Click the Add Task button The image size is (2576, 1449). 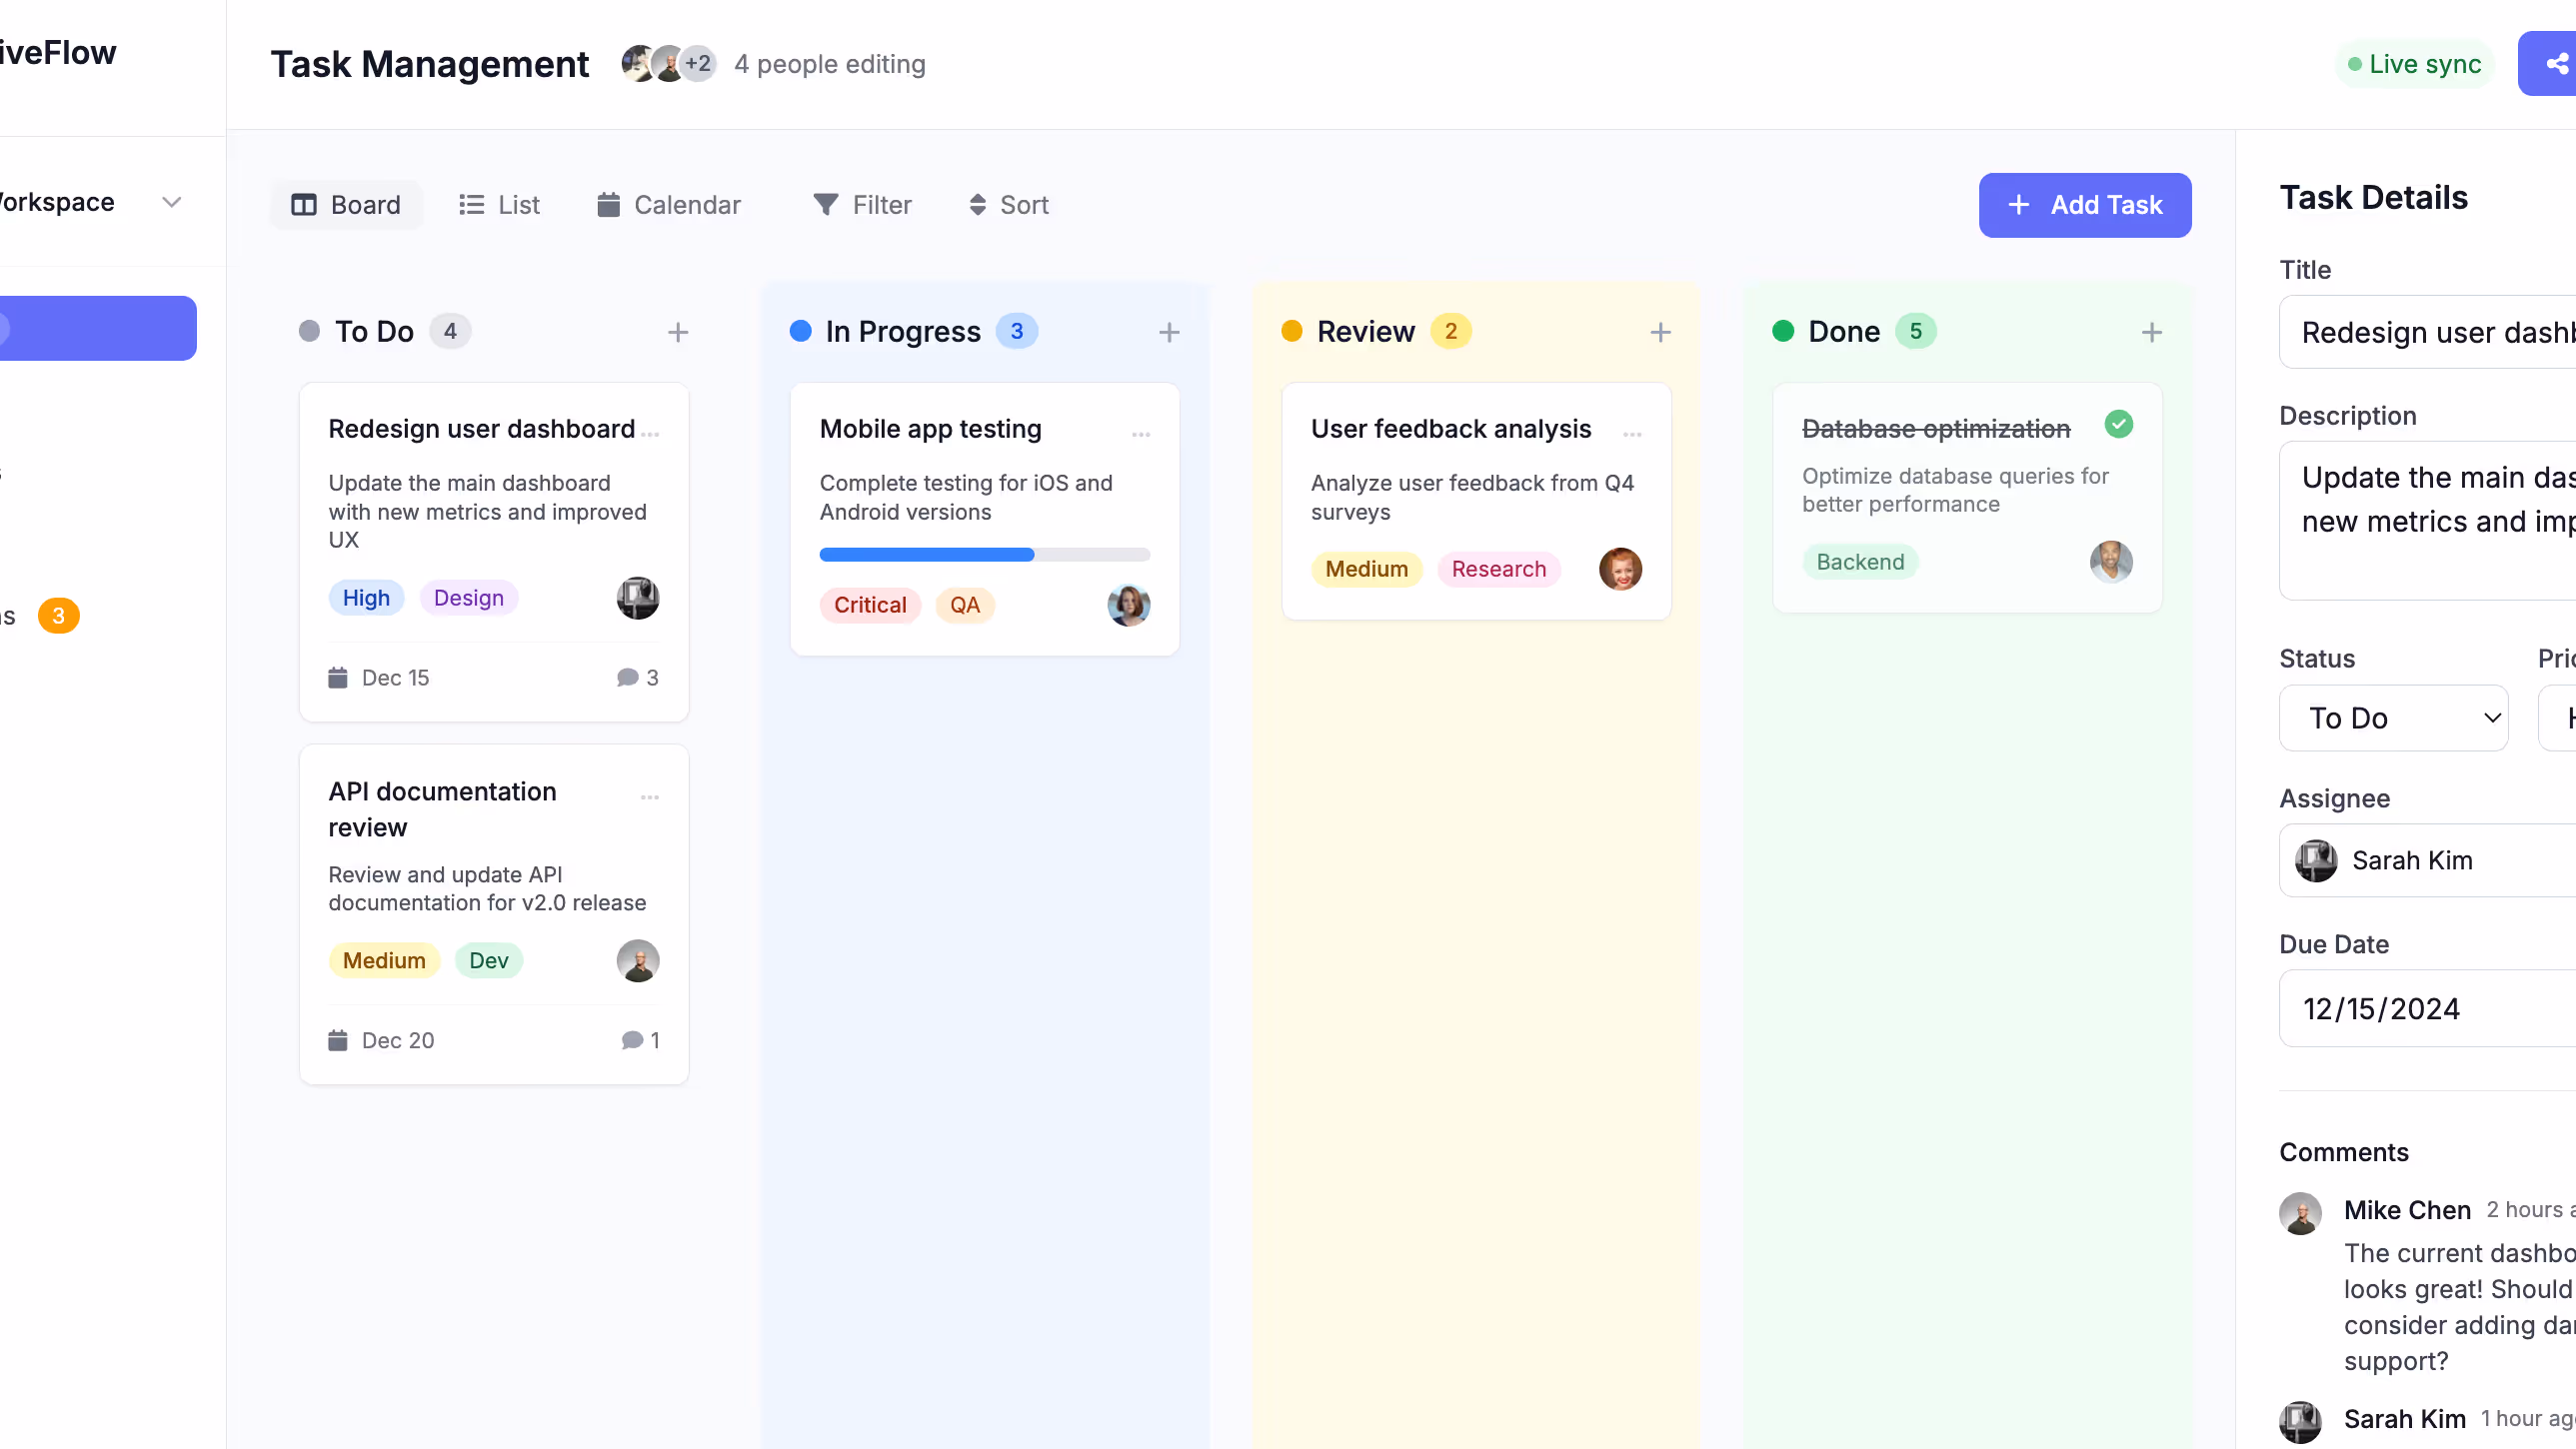[2085, 204]
